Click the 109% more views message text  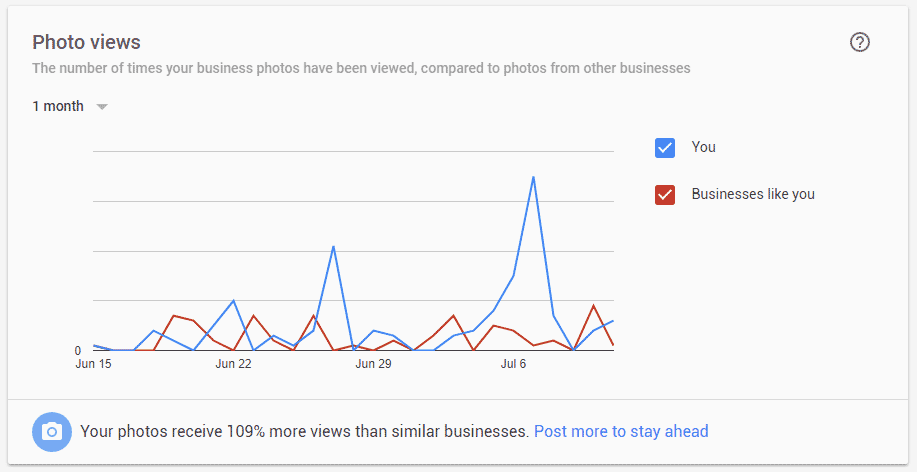tap(305, 432)
